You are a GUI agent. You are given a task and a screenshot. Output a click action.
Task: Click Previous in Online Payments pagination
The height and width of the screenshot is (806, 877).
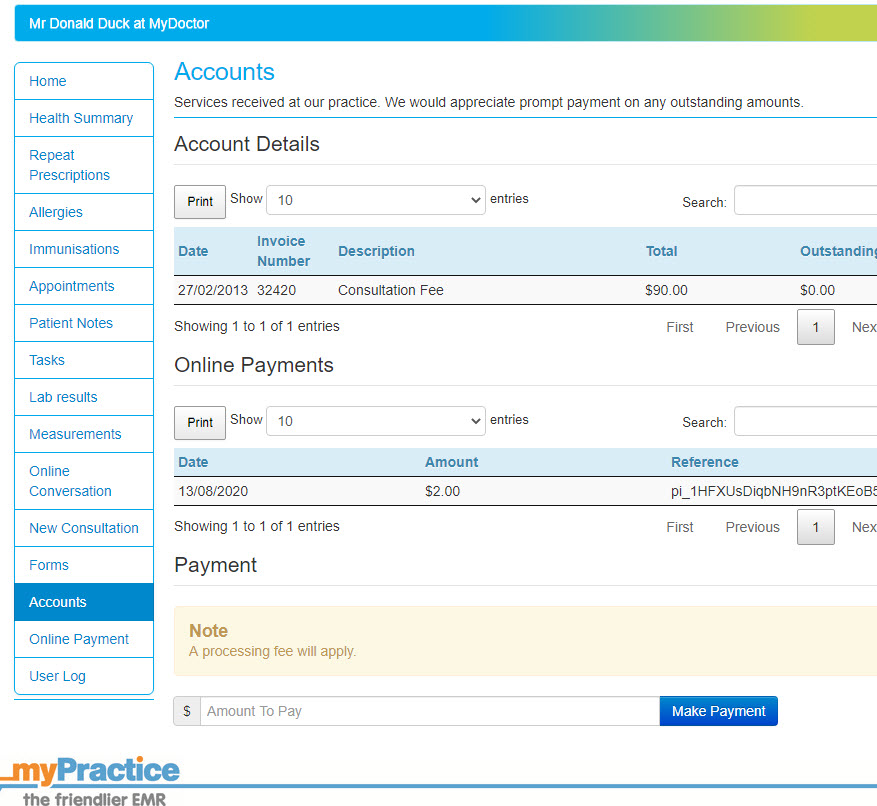coord(752,527)
